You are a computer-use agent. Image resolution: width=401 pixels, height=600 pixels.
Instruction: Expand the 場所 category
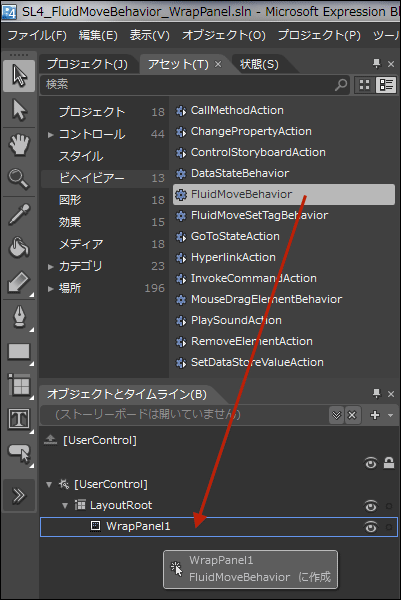[x=50, y=289]
